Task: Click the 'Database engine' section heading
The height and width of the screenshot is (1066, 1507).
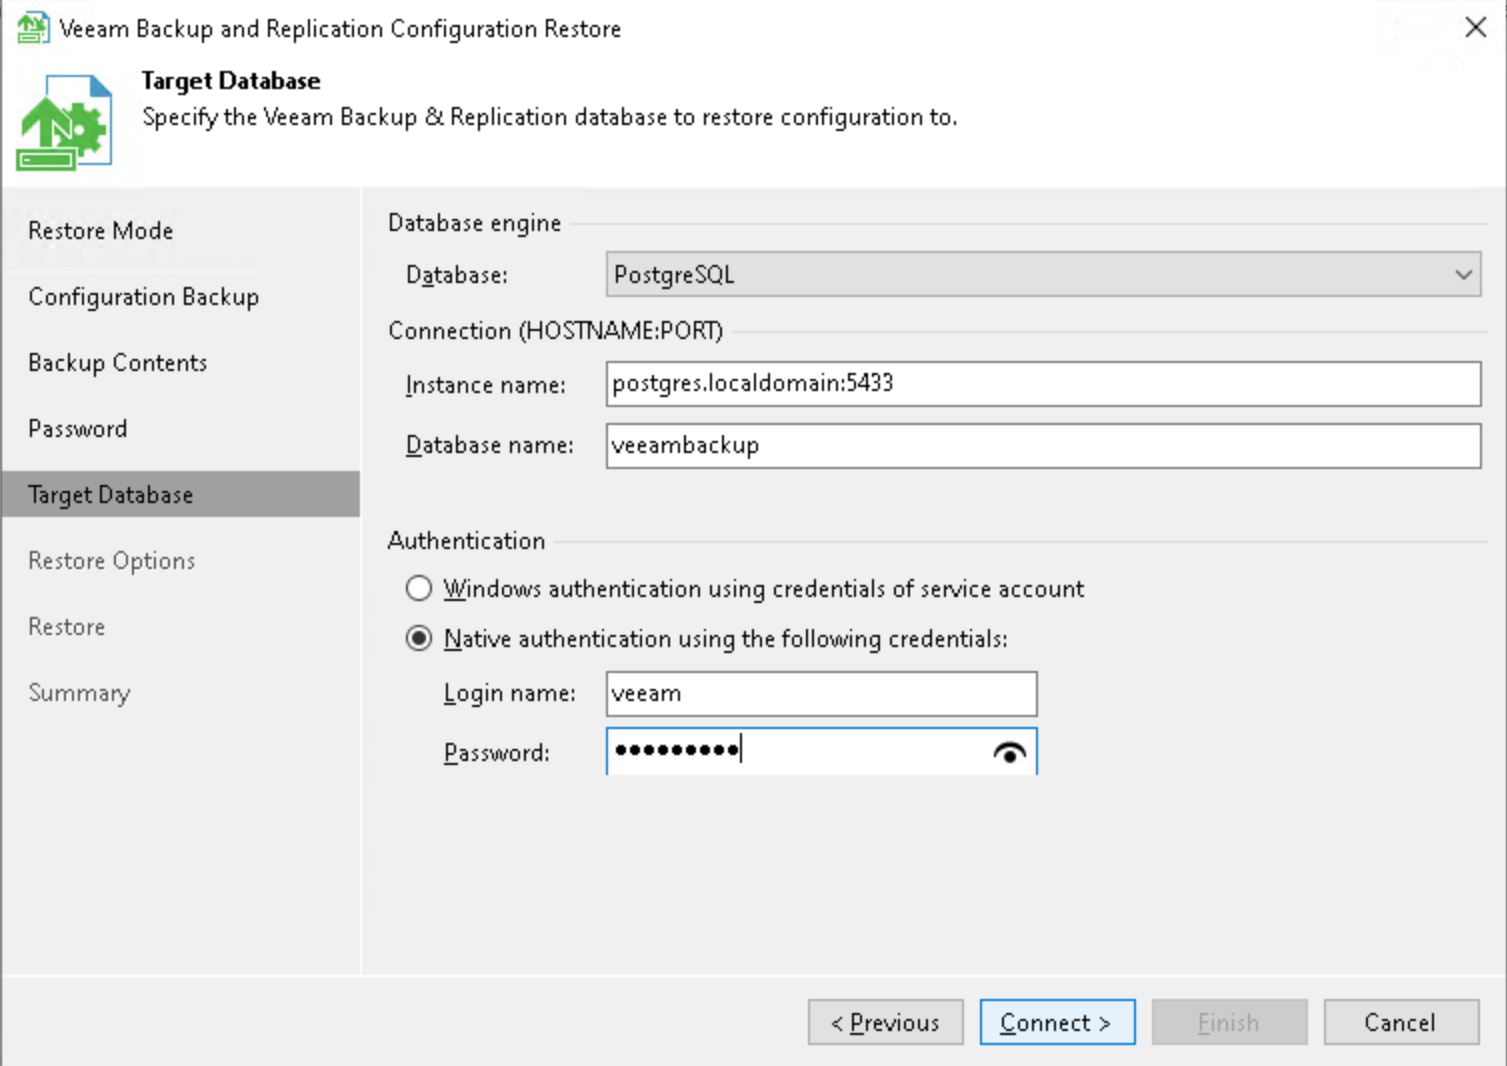Action: click(x=475, y=223)
